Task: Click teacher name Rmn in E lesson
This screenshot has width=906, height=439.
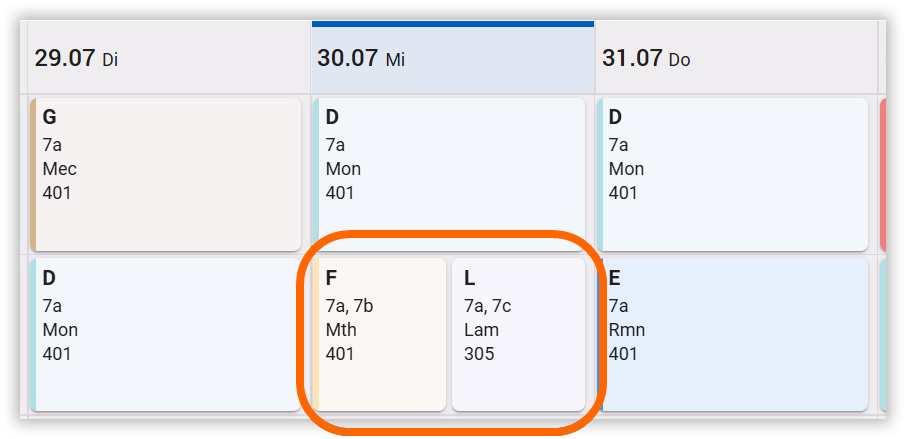Action: pos(626,330)
